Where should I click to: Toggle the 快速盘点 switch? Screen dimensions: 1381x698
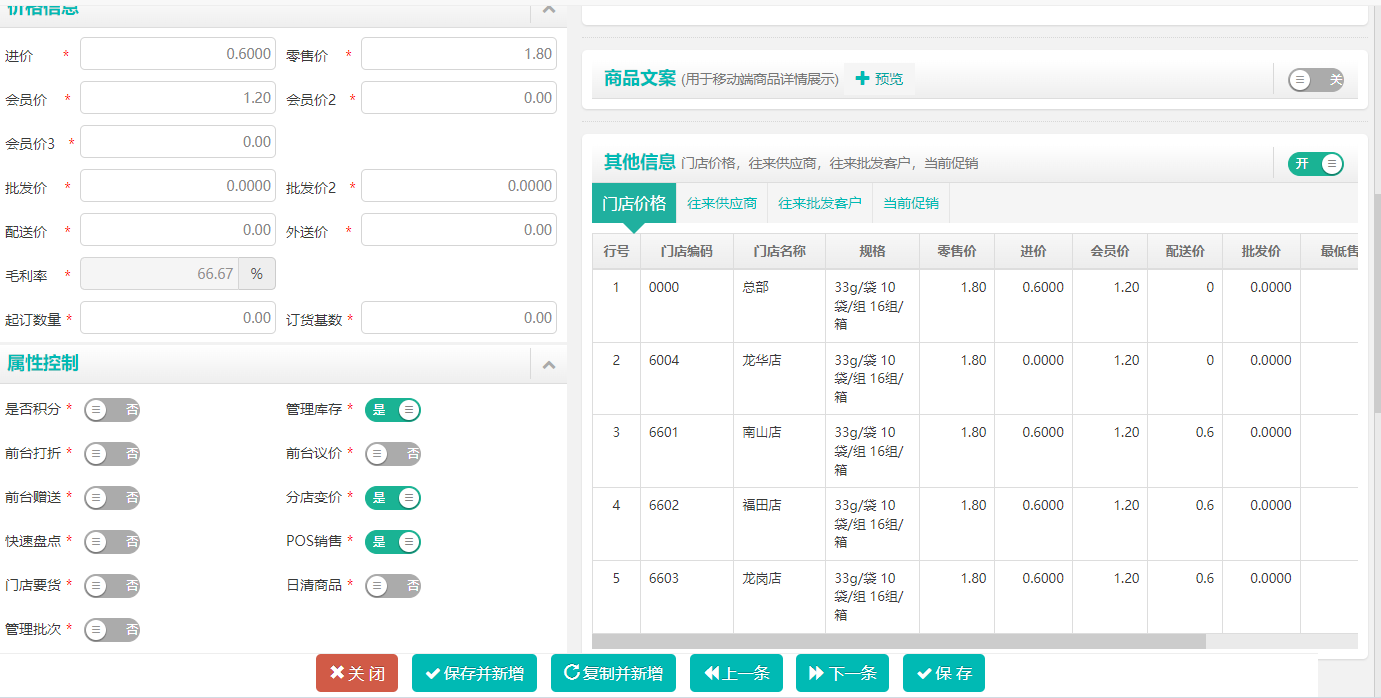click(112, 541)
